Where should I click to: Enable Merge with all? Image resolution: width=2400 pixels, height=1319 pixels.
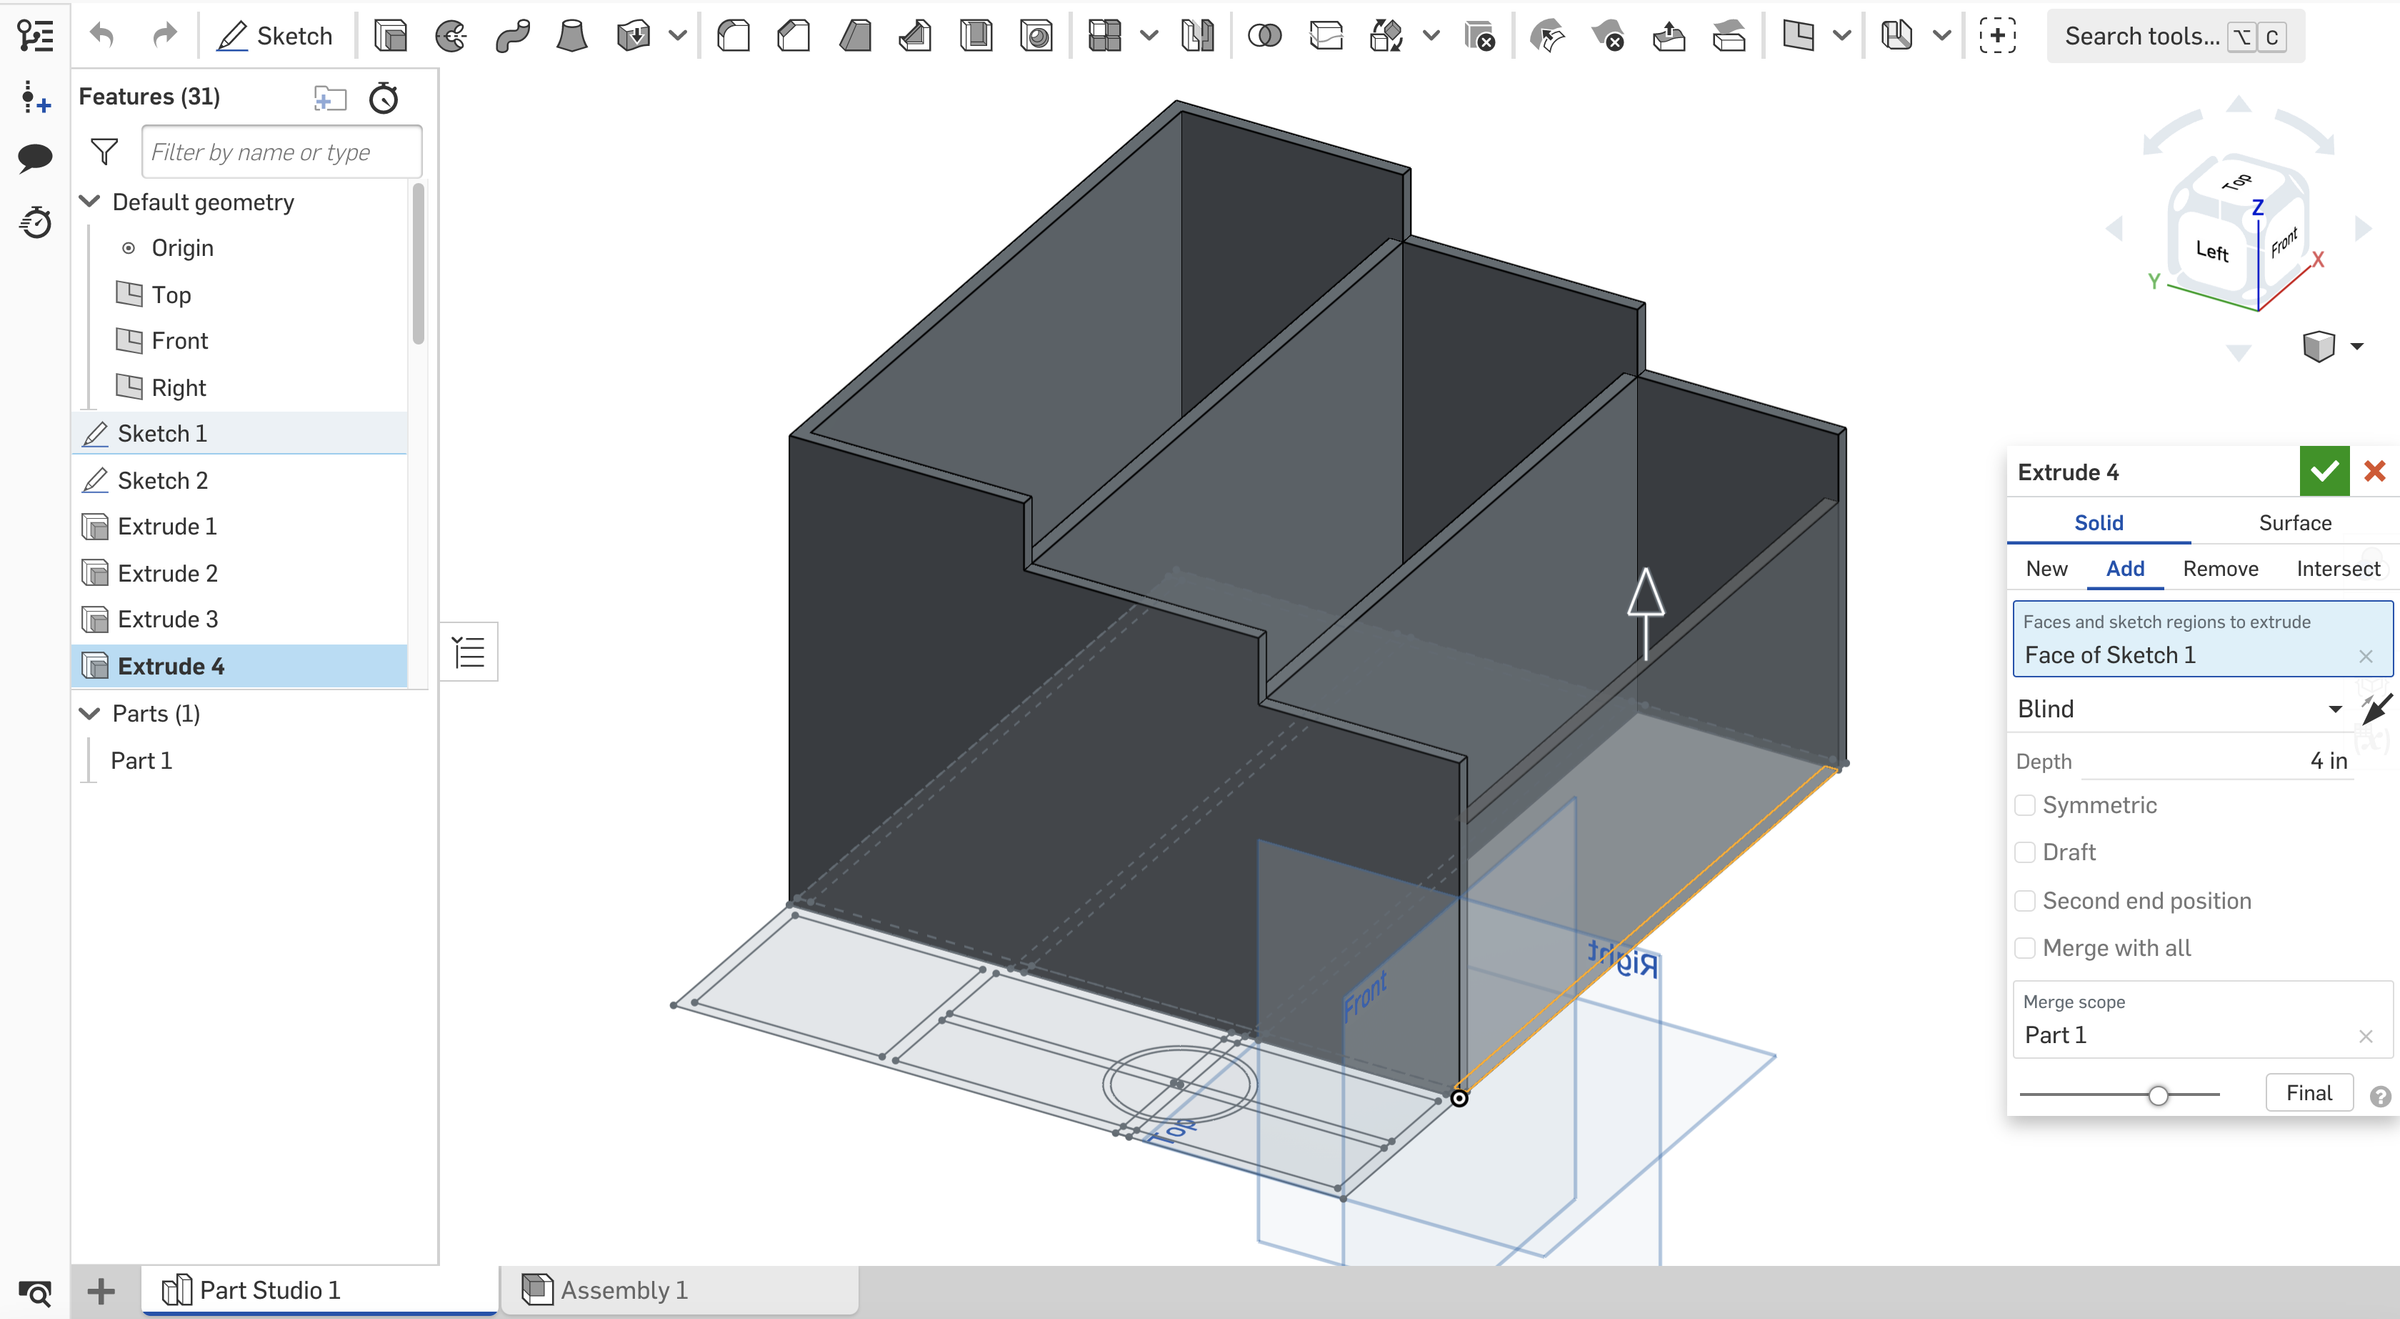pyautogui.click(x=2026, y=947)
